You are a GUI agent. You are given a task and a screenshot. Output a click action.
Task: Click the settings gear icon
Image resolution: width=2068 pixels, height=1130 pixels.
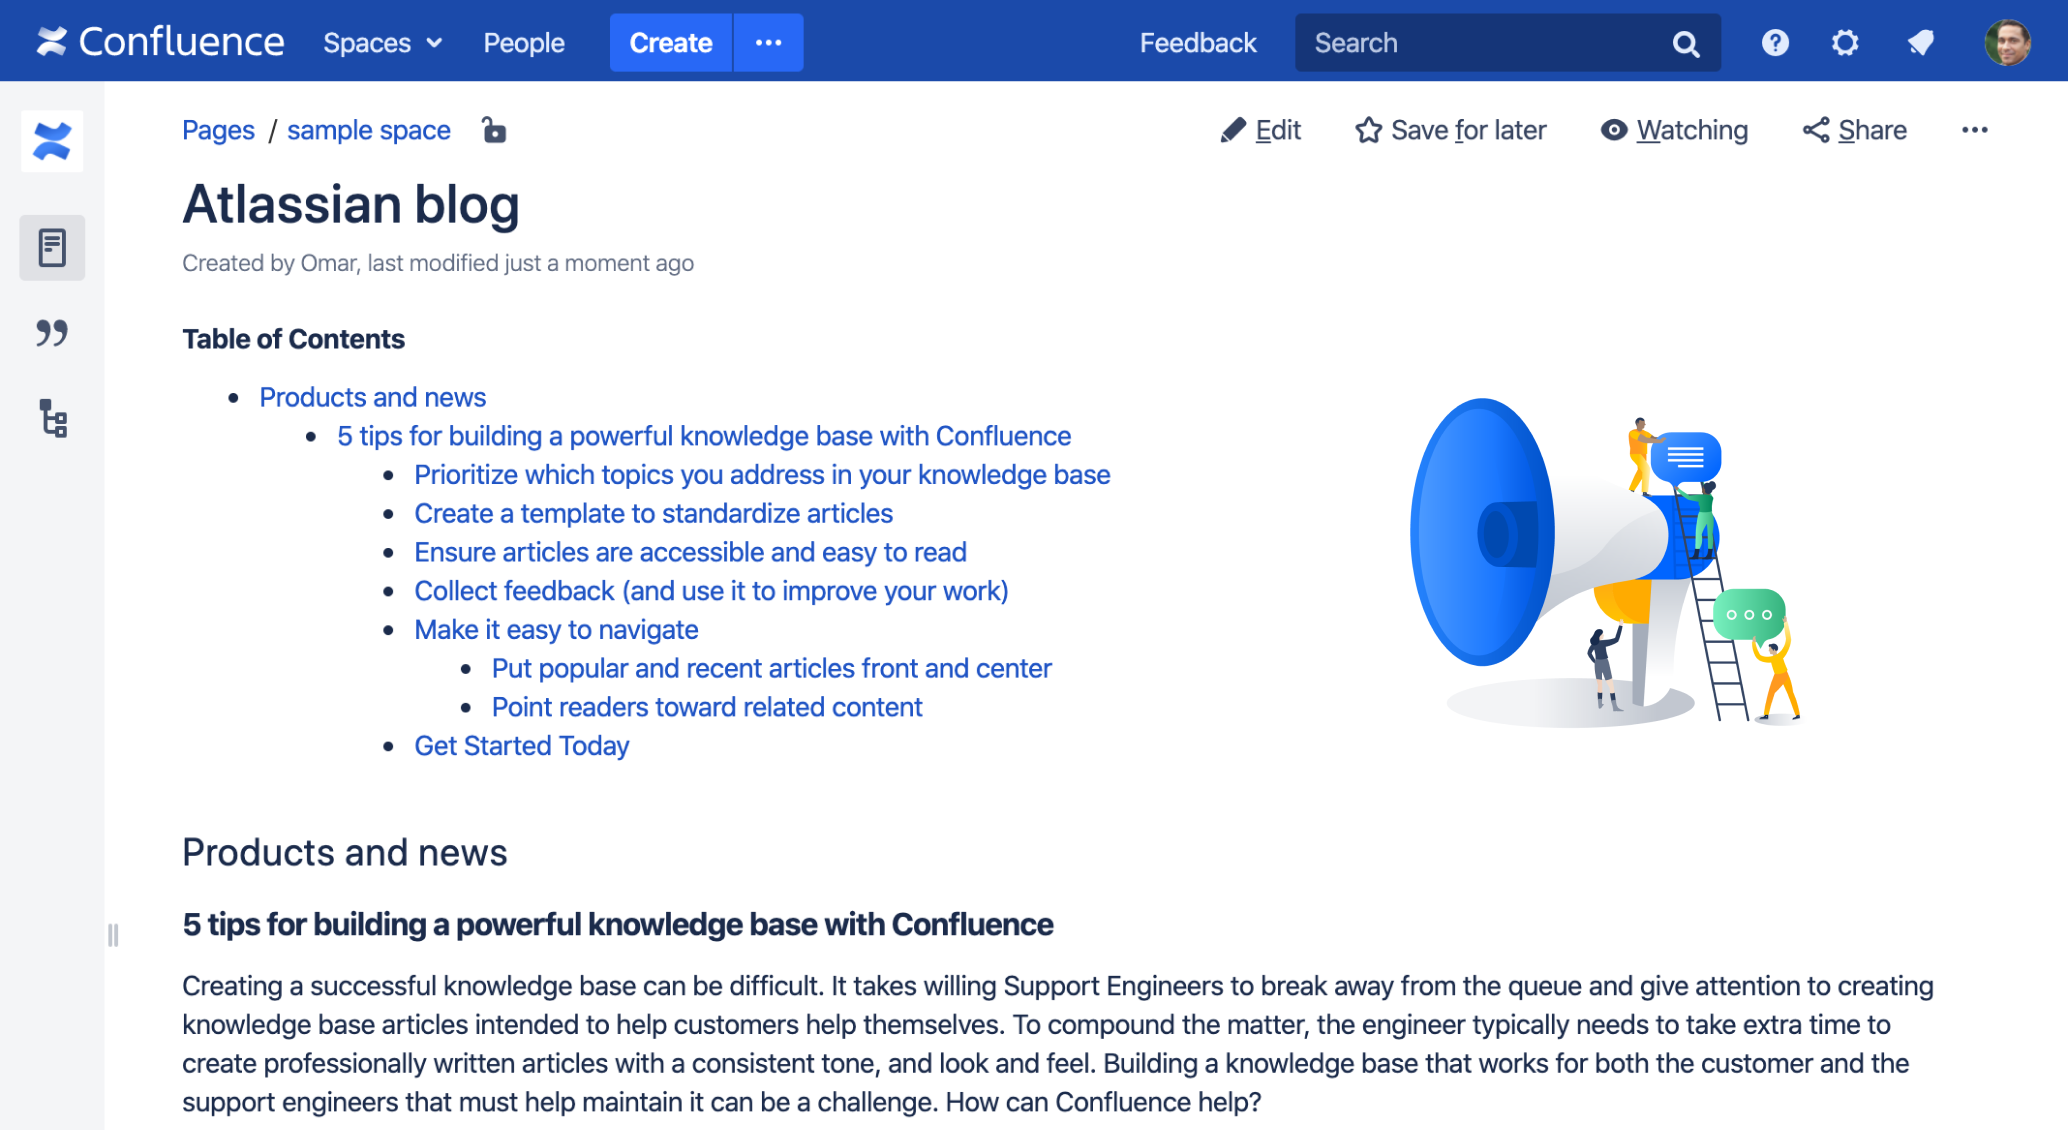coord(1844,40)
